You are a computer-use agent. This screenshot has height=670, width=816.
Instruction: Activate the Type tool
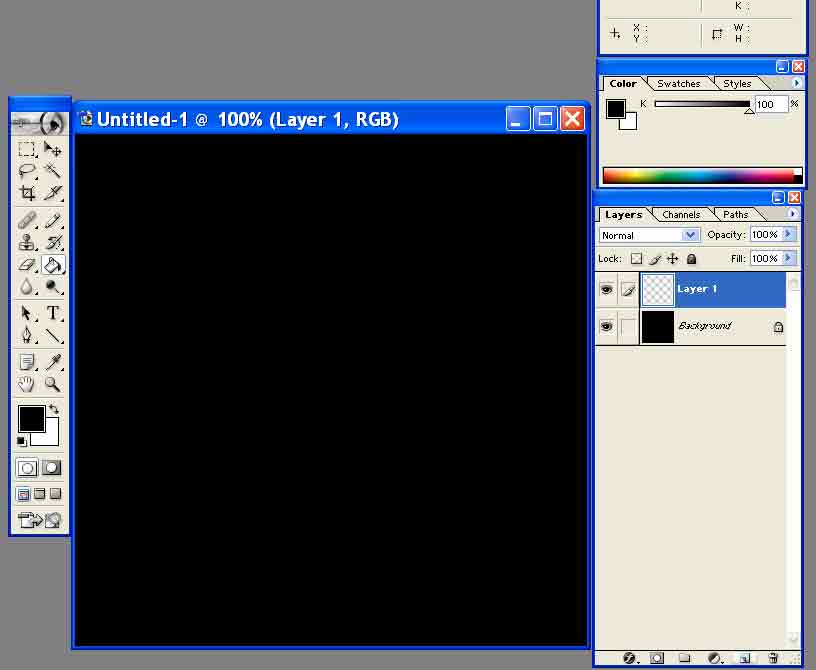pos(53,313)
